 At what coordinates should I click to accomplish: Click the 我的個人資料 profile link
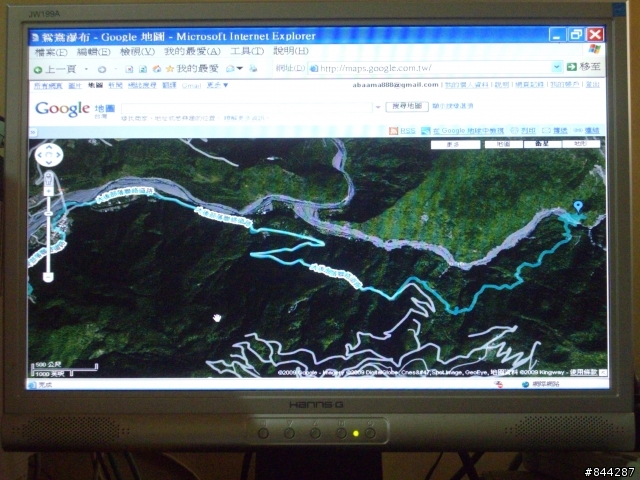point(467,84)
